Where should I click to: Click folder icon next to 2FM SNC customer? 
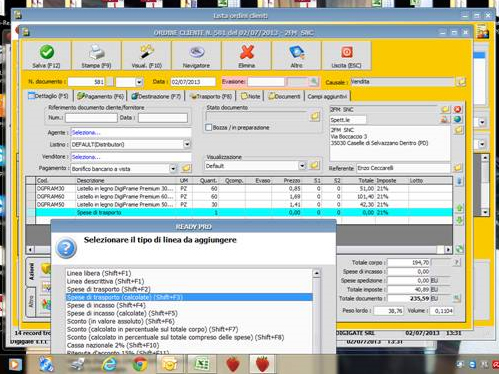445,109
